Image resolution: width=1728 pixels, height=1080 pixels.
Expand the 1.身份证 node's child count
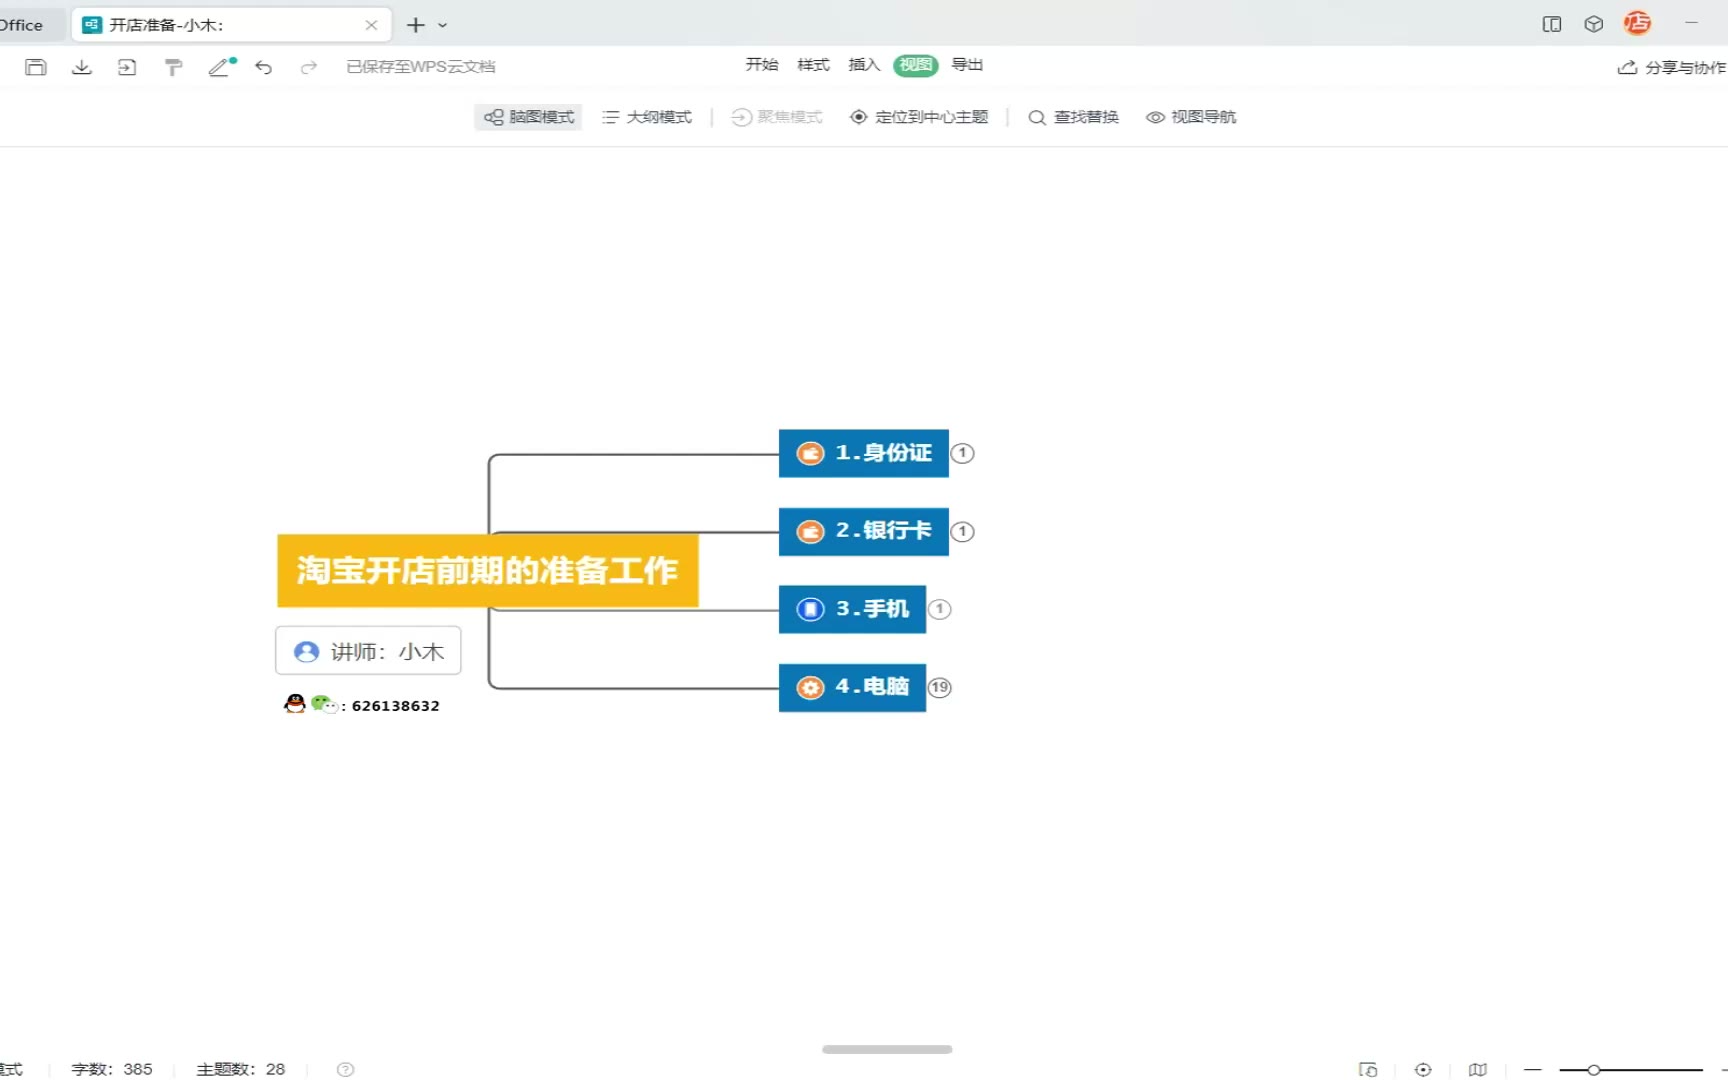pos(962,453)
